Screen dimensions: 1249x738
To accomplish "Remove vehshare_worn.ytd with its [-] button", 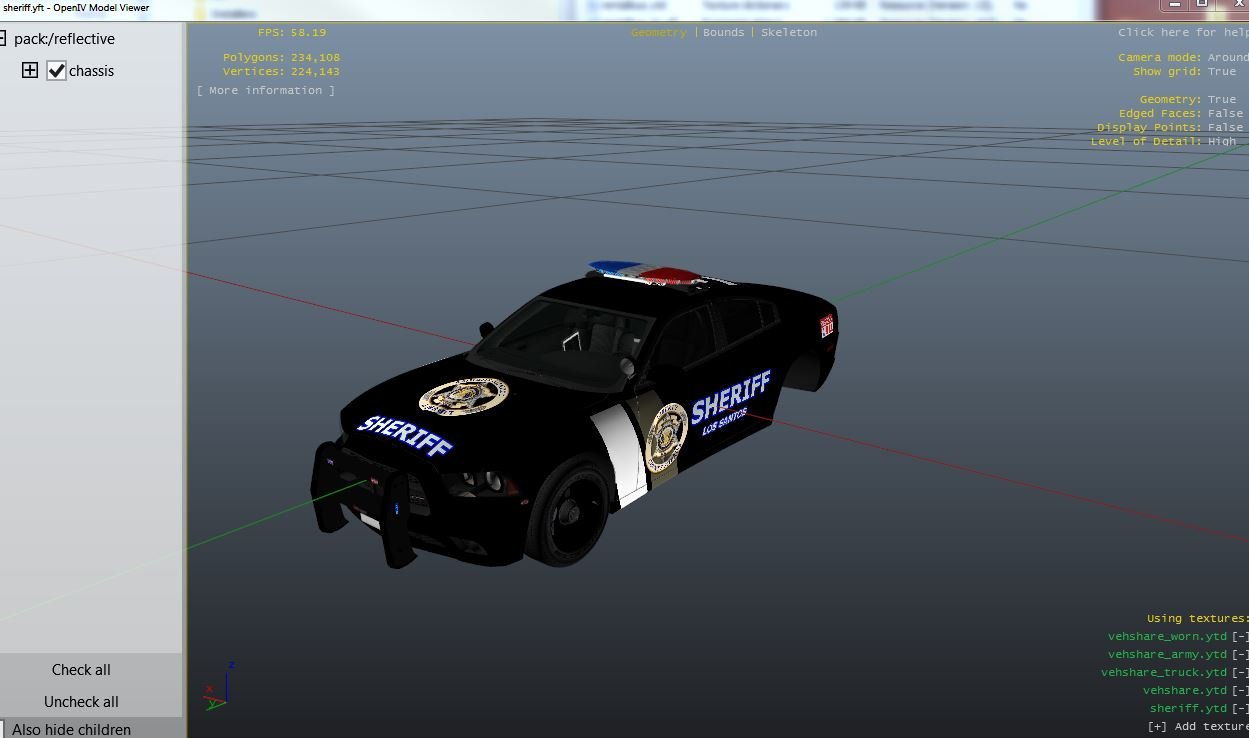I will [x=1240, y=636].
